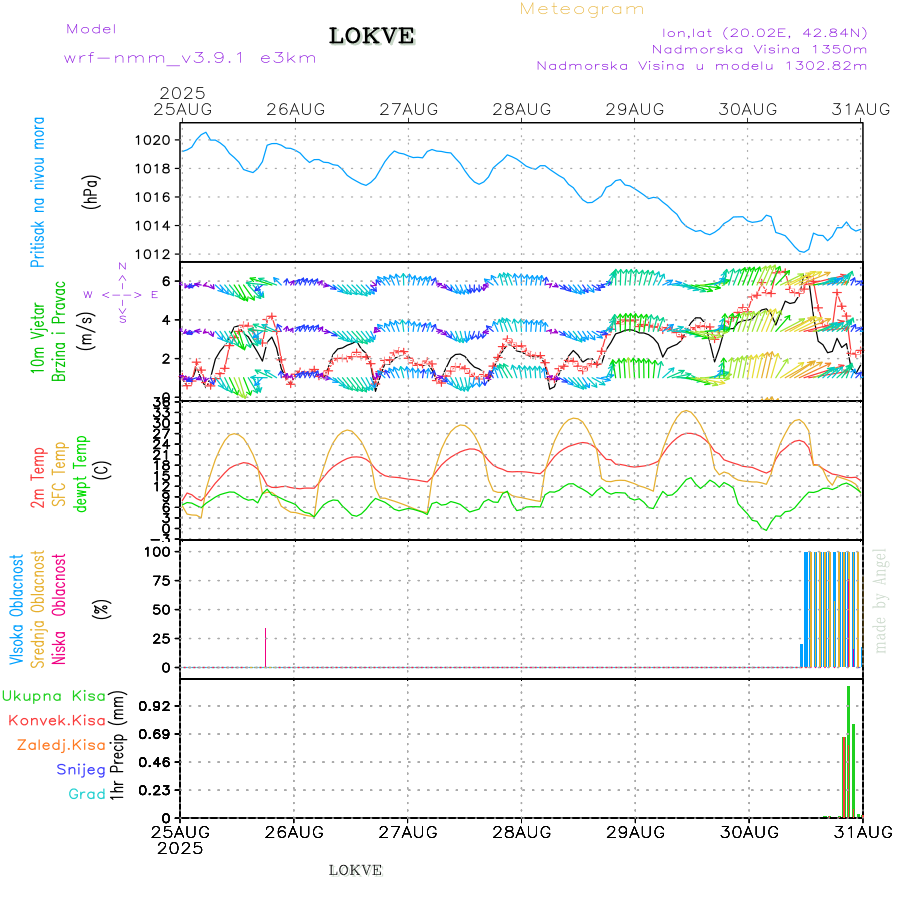Select the SFC Temp legend label
The width and height of the screenshot is (900, 900).
tap(58, 475)
